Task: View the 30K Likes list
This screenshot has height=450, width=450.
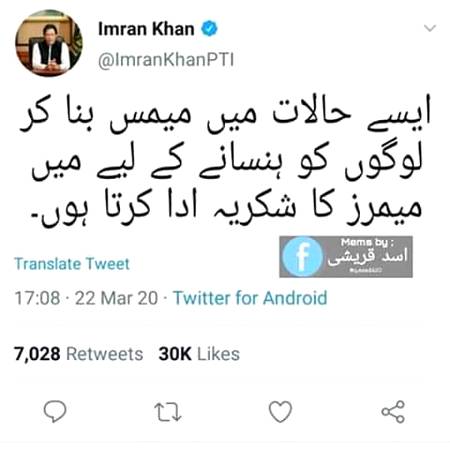Action: 199,354
